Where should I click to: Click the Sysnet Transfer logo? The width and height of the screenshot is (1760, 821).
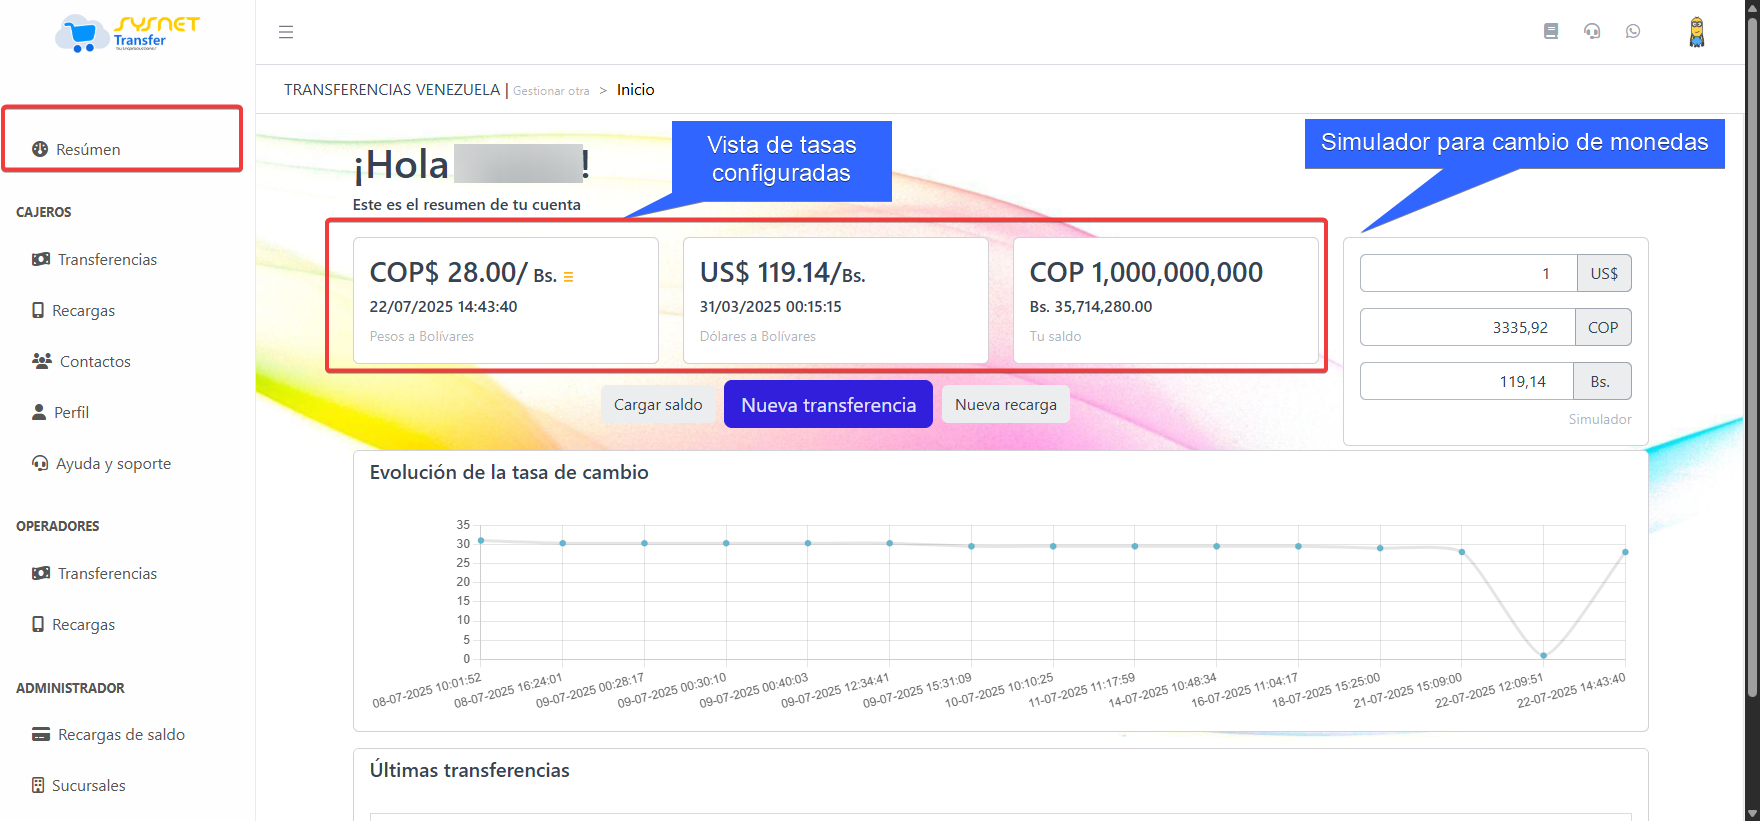[127, 35]
